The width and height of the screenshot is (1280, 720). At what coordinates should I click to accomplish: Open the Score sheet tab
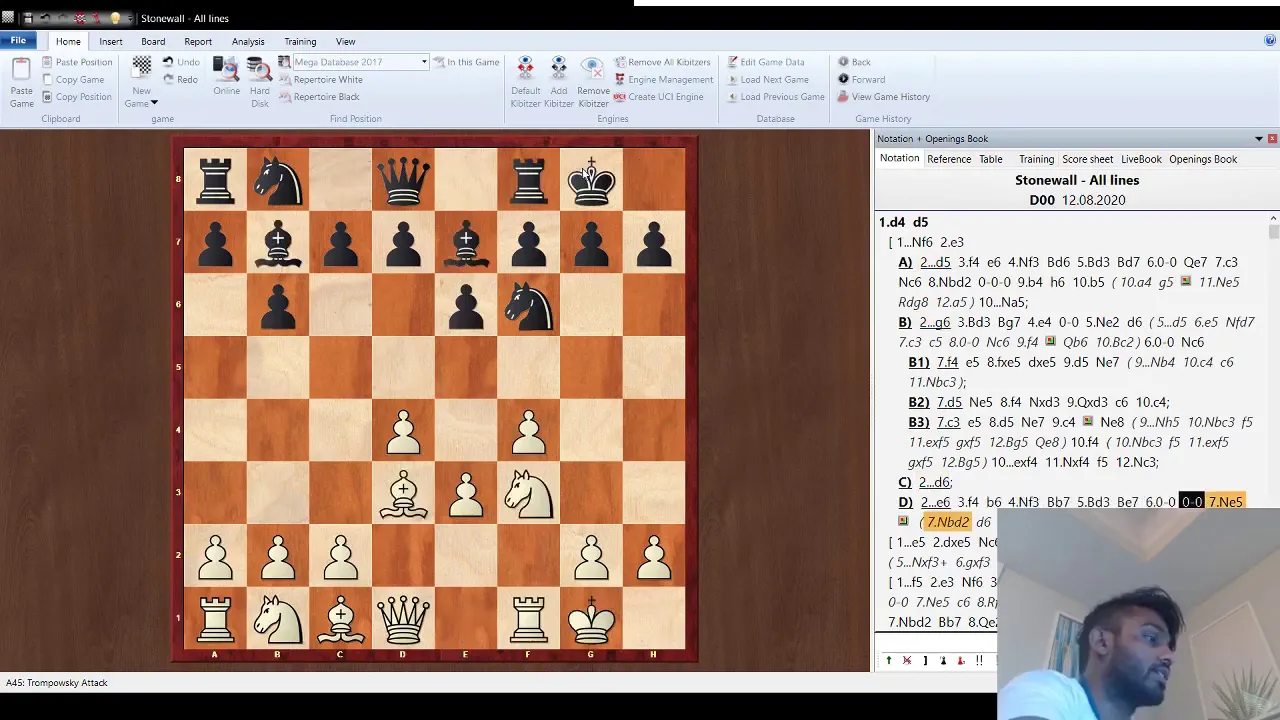coord(1088,159)
